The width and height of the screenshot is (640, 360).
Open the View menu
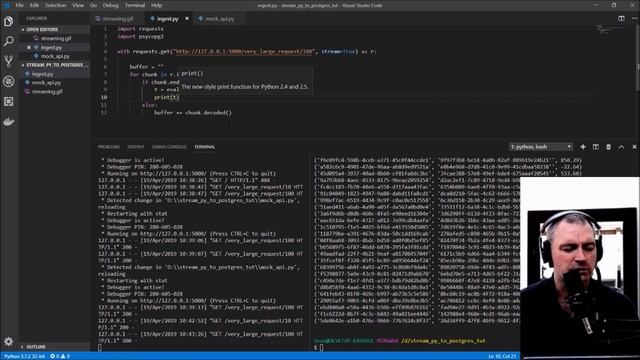pos(78,5)
